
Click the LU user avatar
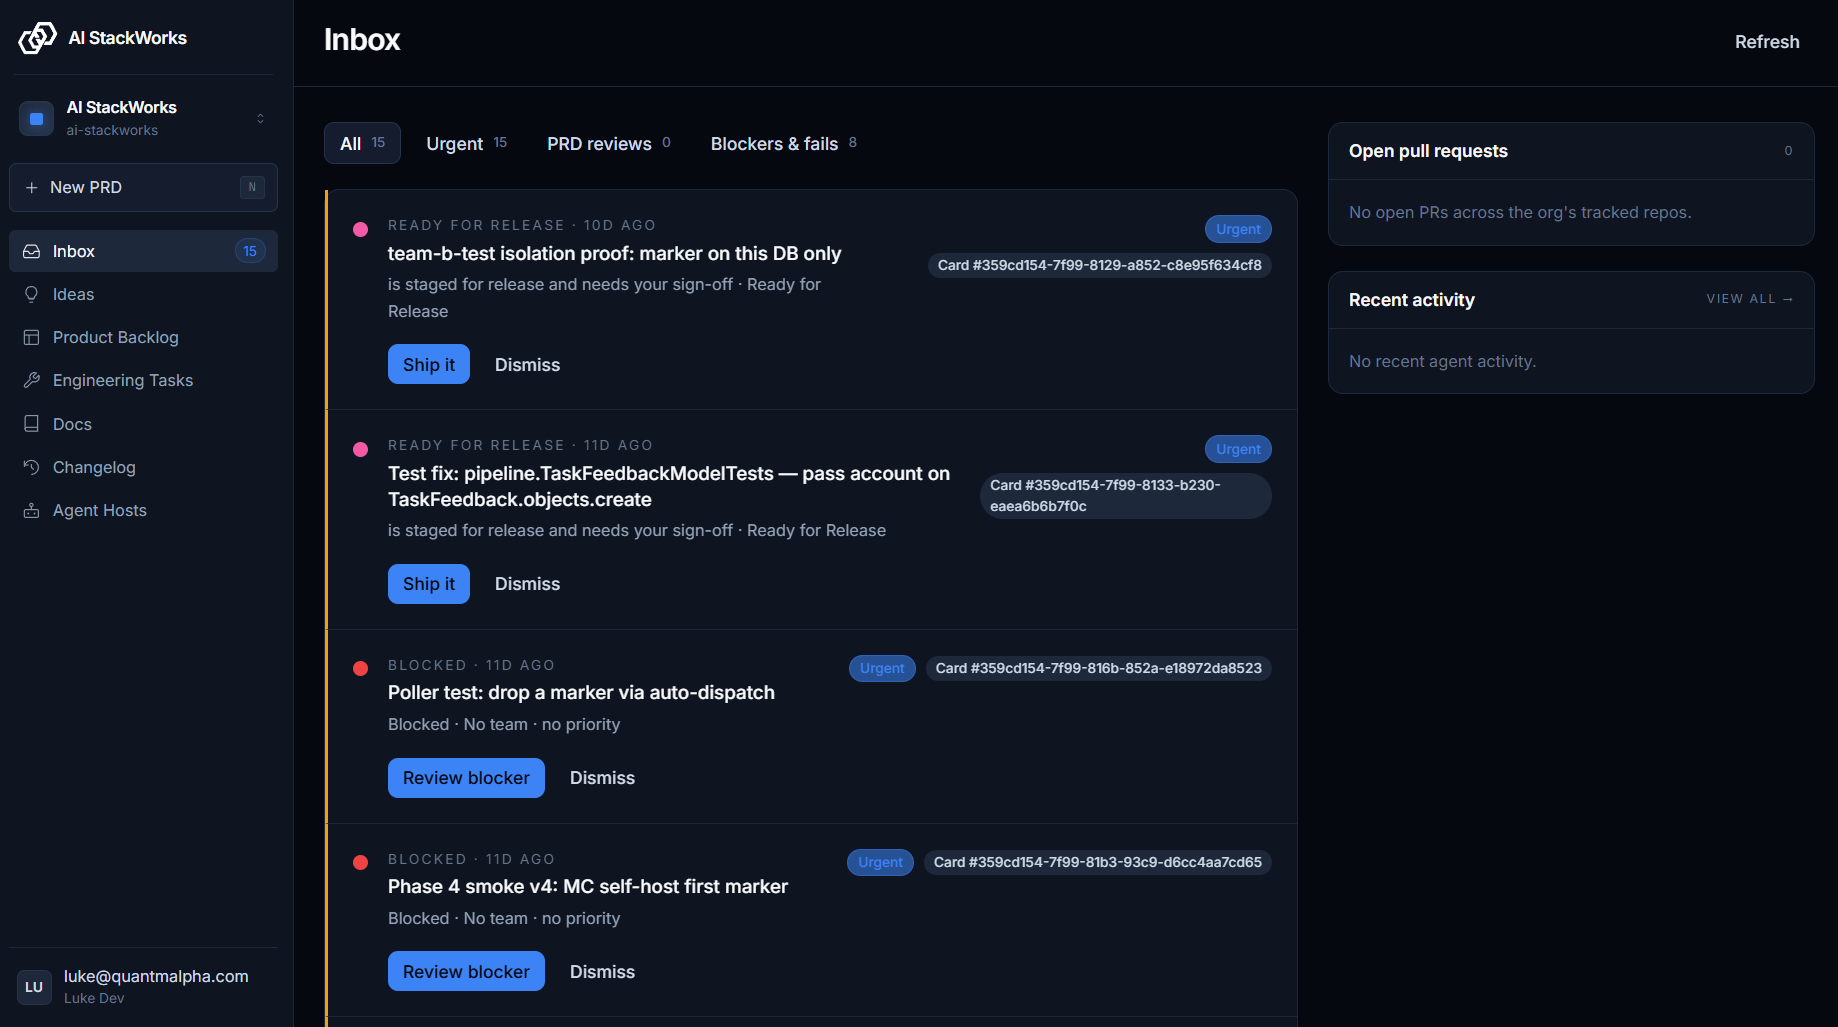(34, 987)
